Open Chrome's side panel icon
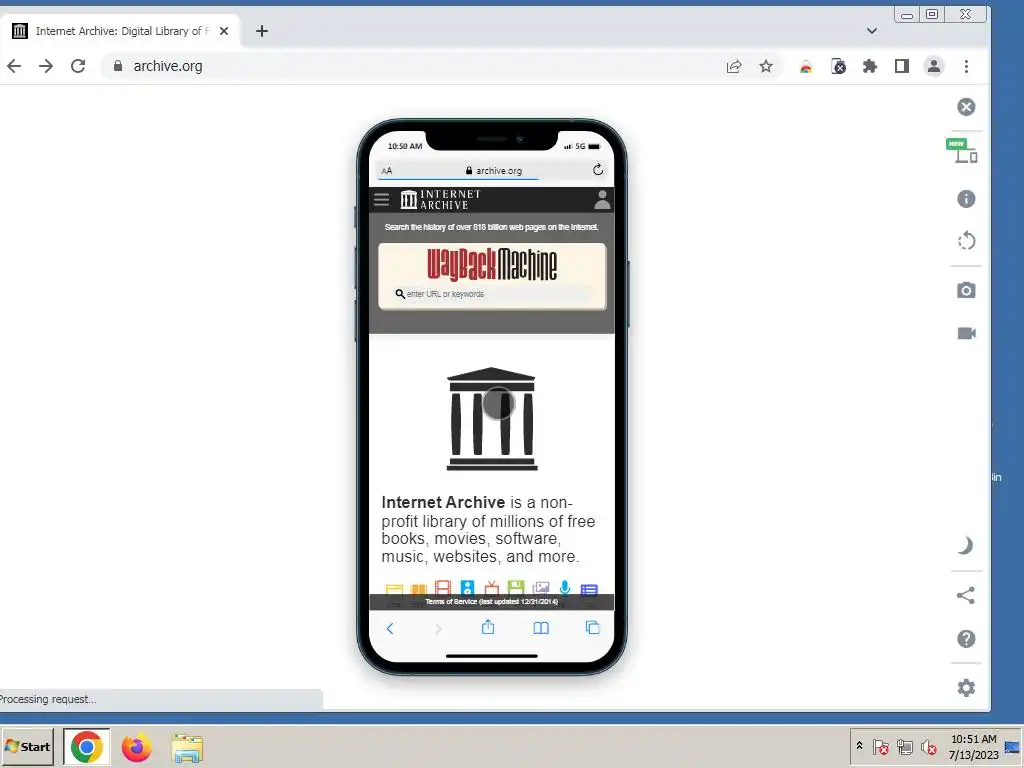 (902, 66)
